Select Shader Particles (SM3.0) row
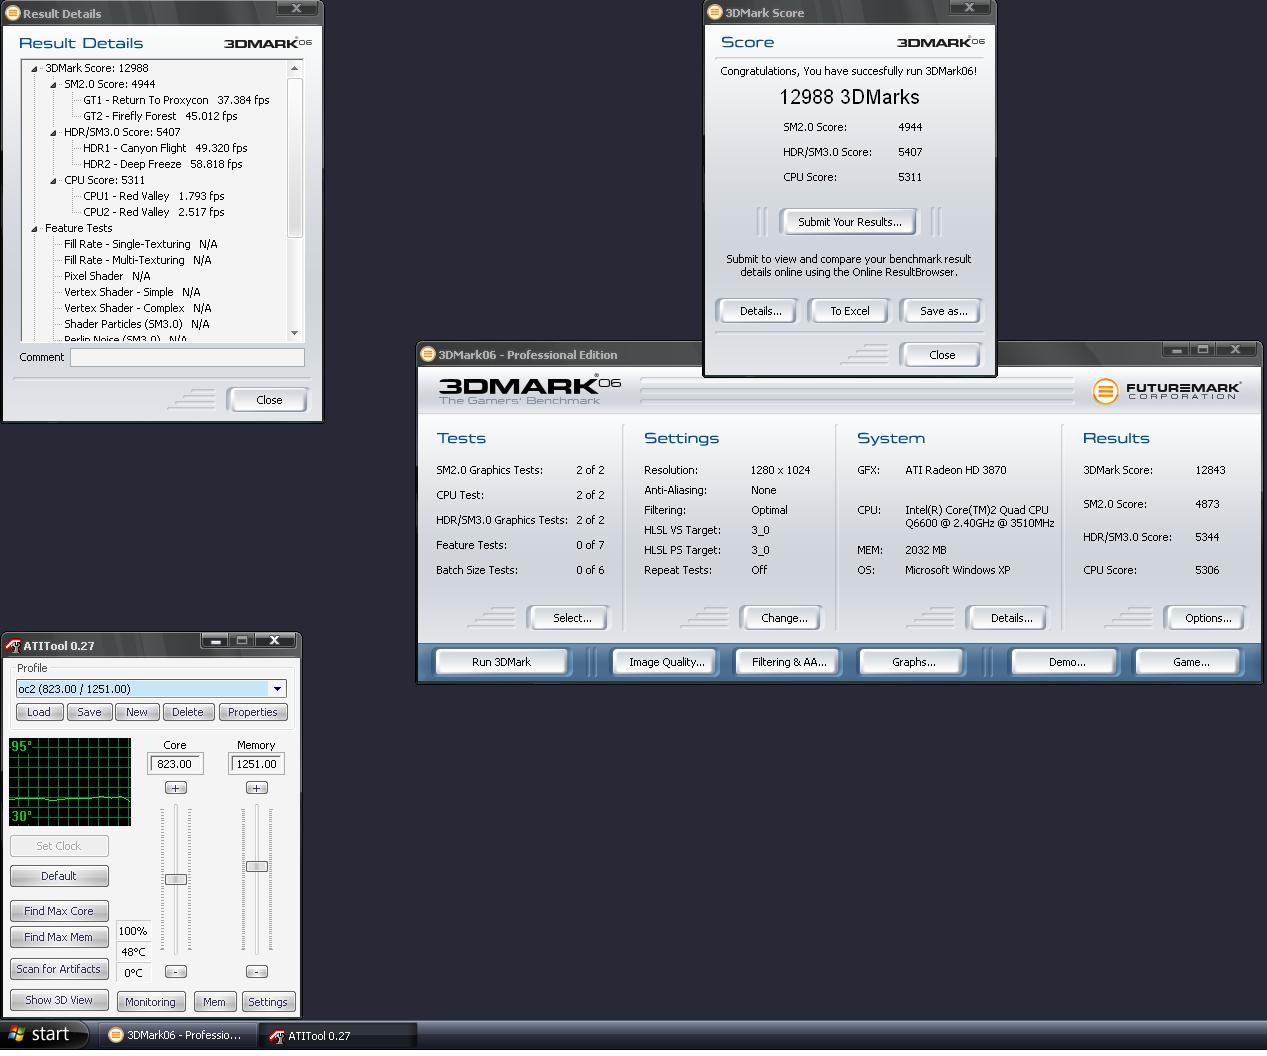 pyautogui.click(x=136, y=324)
